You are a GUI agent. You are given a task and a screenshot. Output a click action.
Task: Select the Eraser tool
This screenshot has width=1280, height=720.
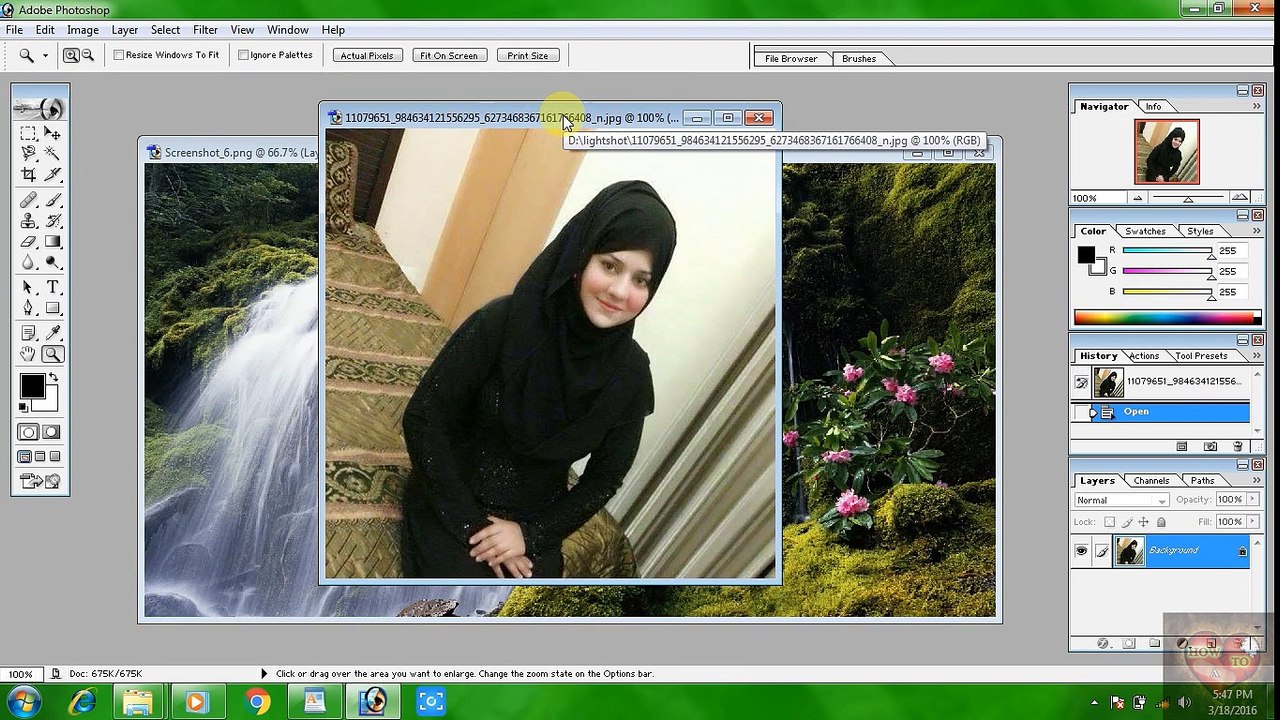click(29, 242)
